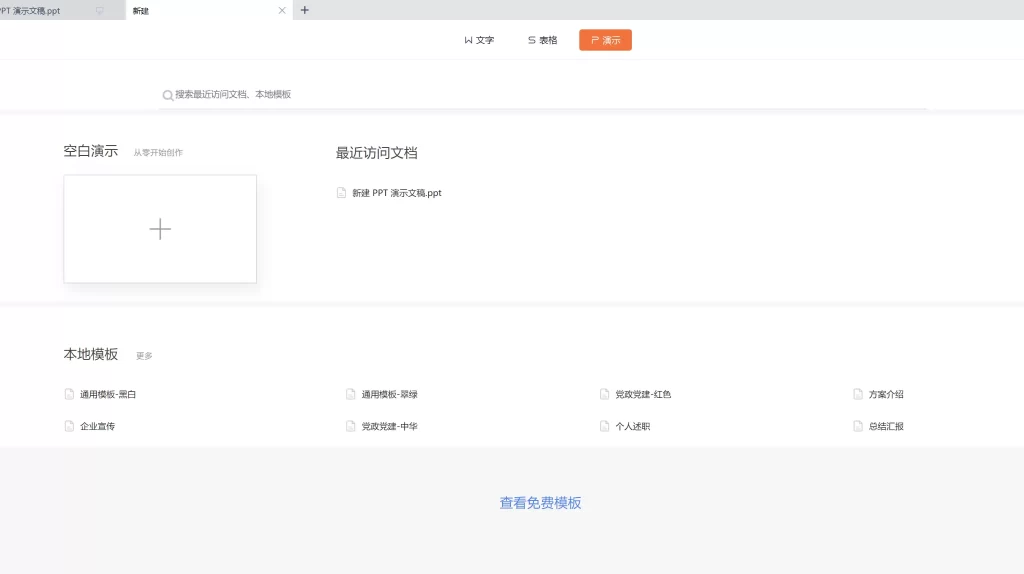Click the search magnifier icon
The width and height of the screenshot is (1024, 574).
point(168,95)
